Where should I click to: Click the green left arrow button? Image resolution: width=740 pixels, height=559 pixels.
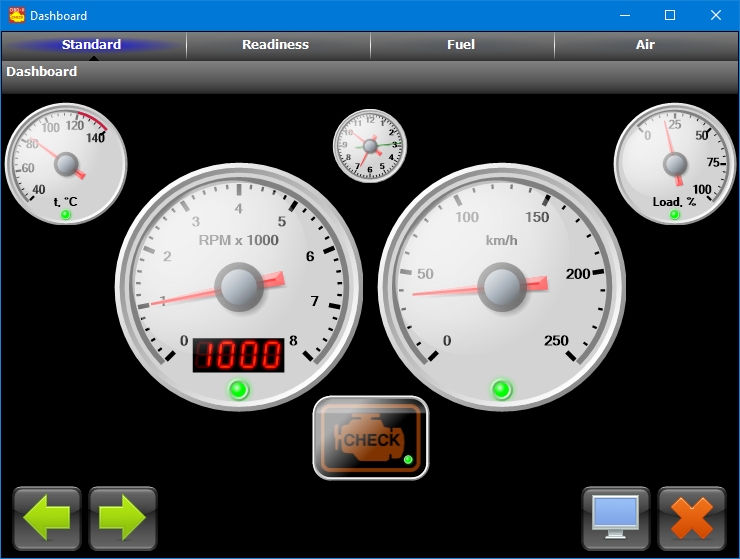point(47,518)
